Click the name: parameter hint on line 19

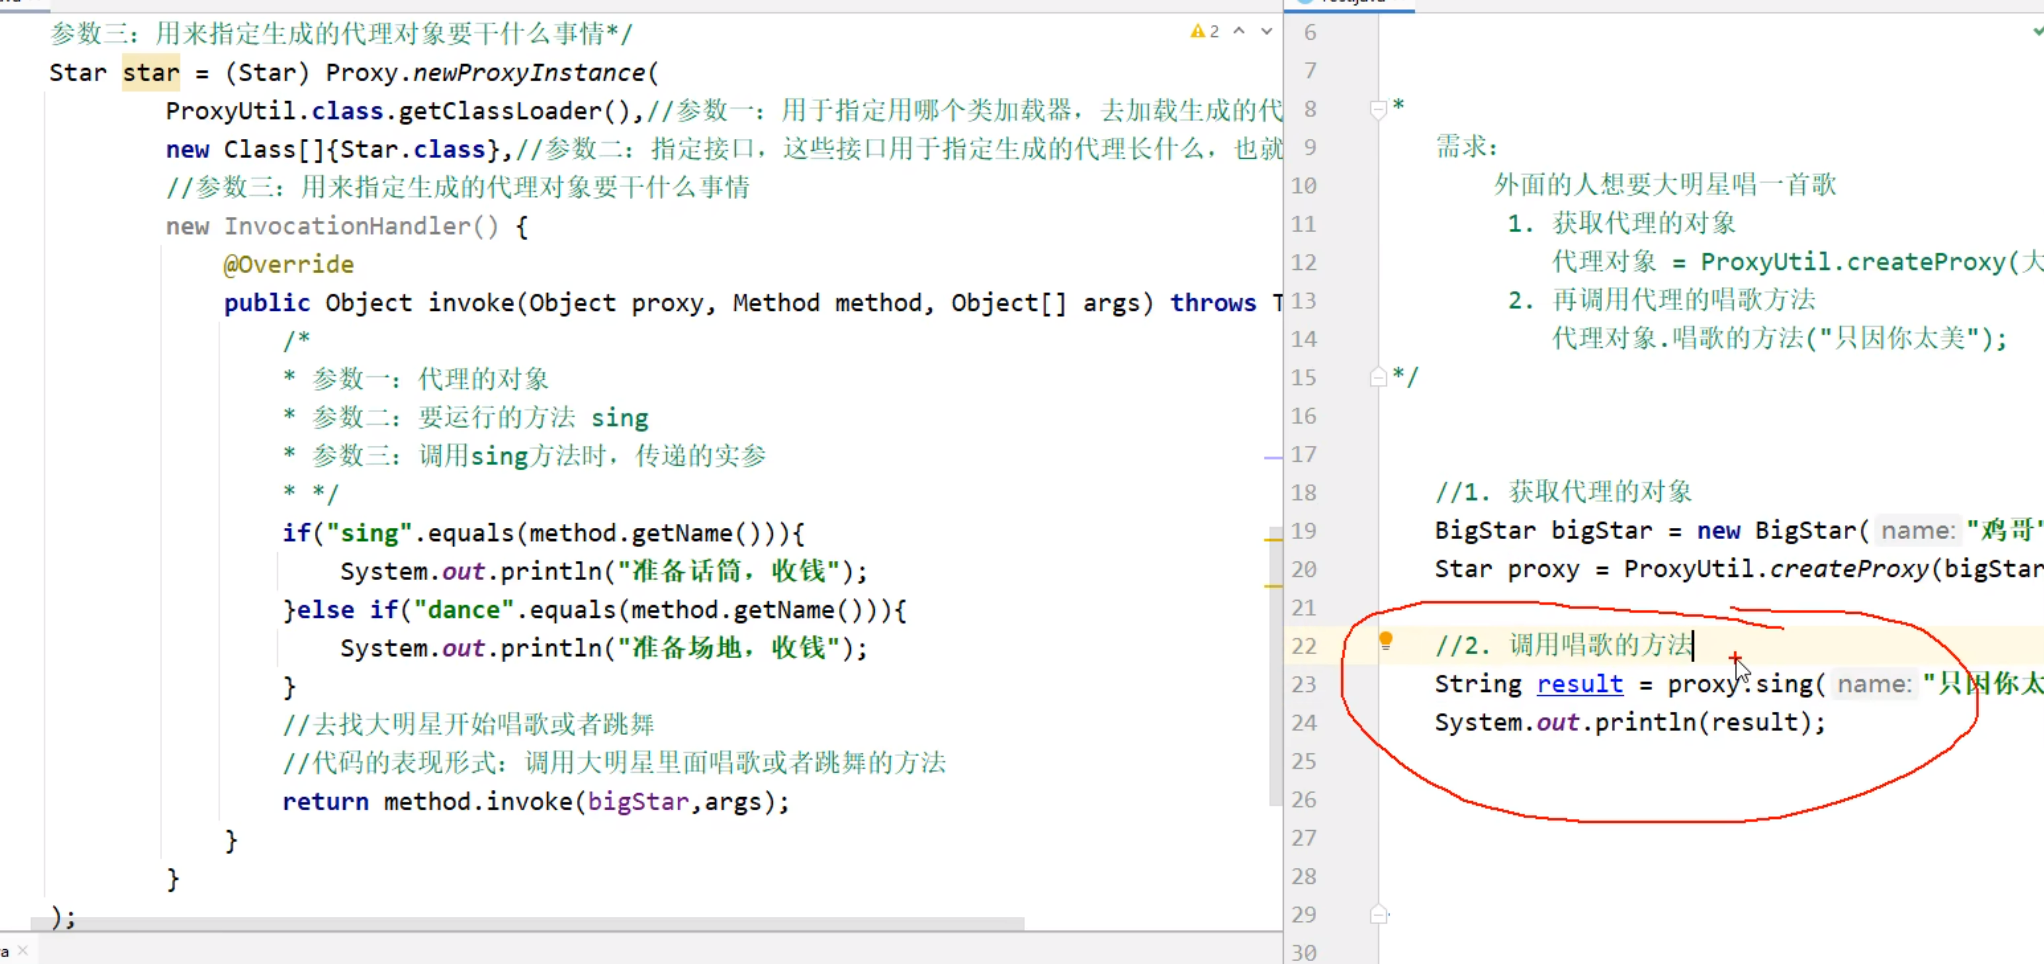[x=1917, y=530]
